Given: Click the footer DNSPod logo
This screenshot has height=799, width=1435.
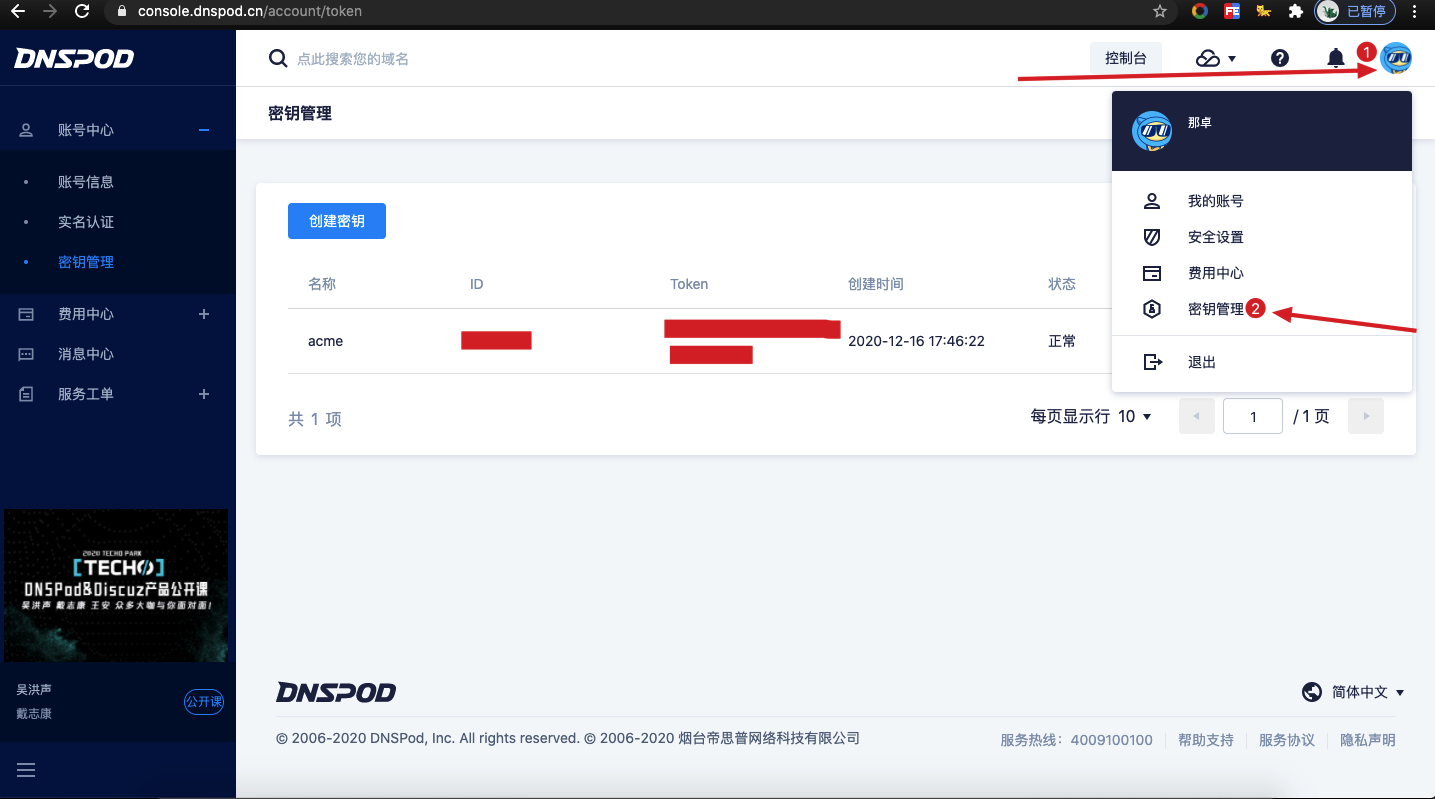Looking at the screenshot, I should [336, 692].
